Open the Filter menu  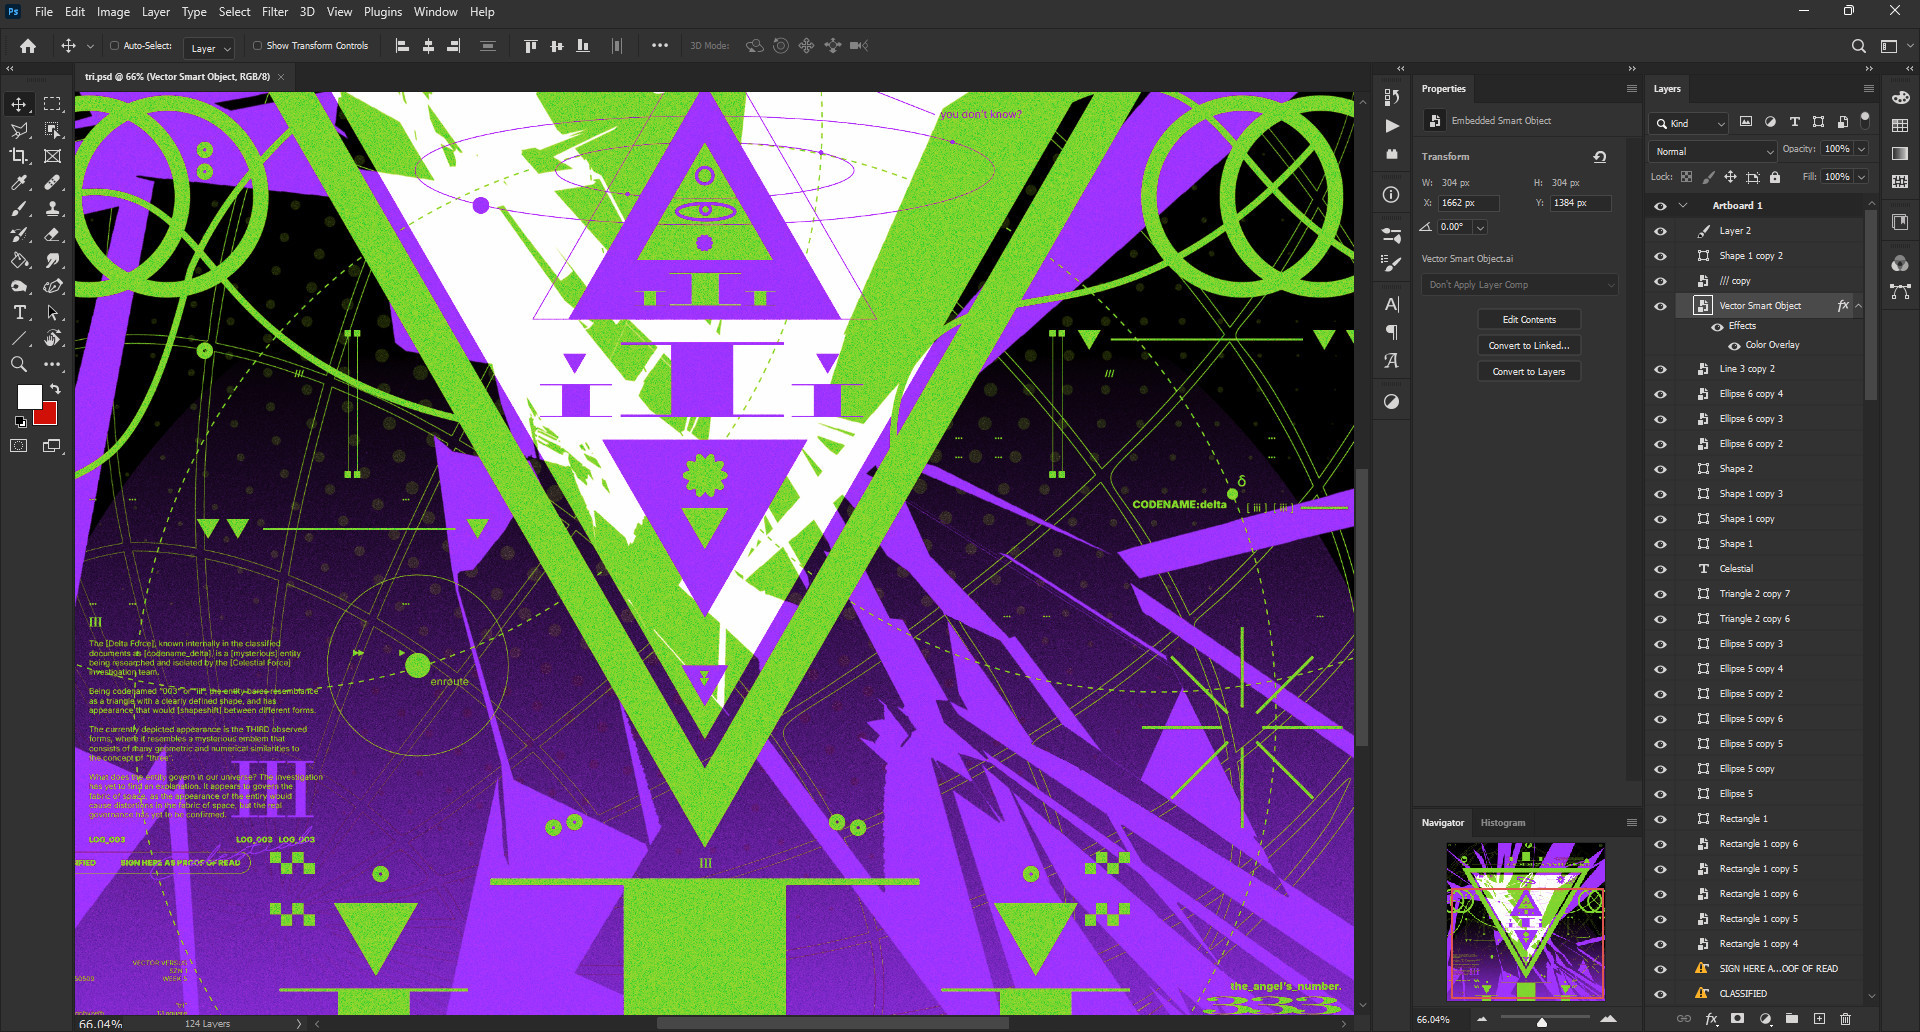(x=275, y=12)
